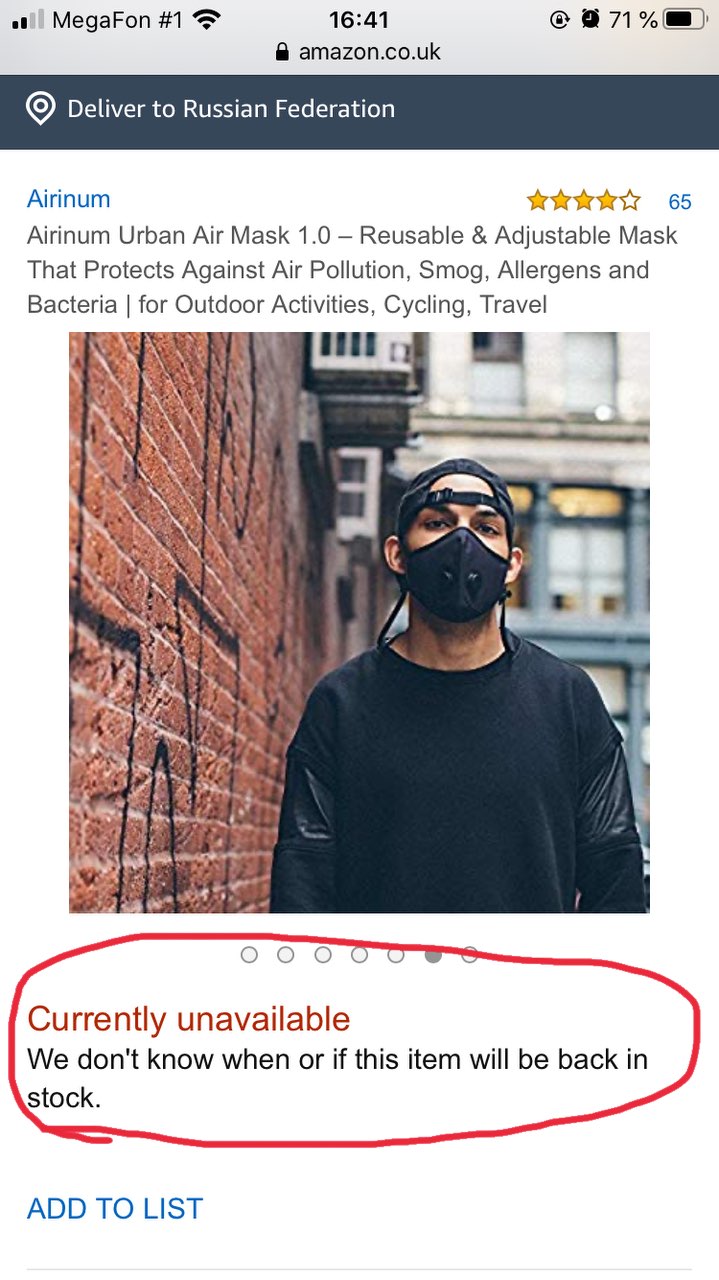Screen dimensions: 719x1280
Task: Tap the padlock icon beside amazon.co.uk
Action: pyautogui.click(x=282, y=52)
